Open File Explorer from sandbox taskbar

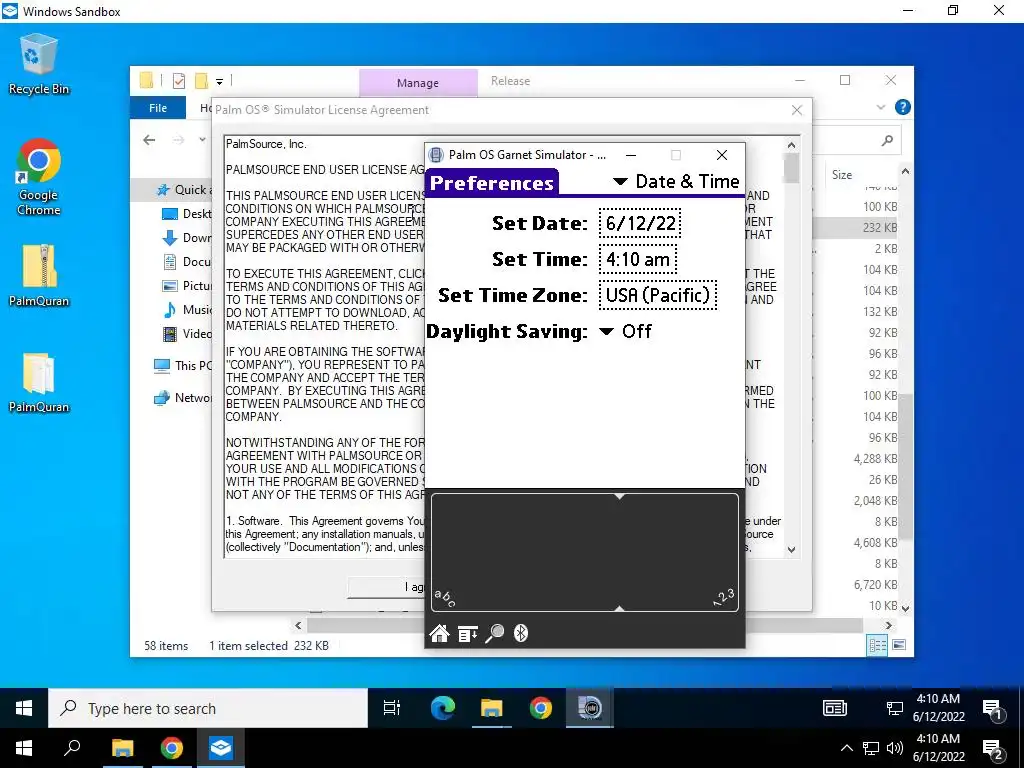pos(491,708)
